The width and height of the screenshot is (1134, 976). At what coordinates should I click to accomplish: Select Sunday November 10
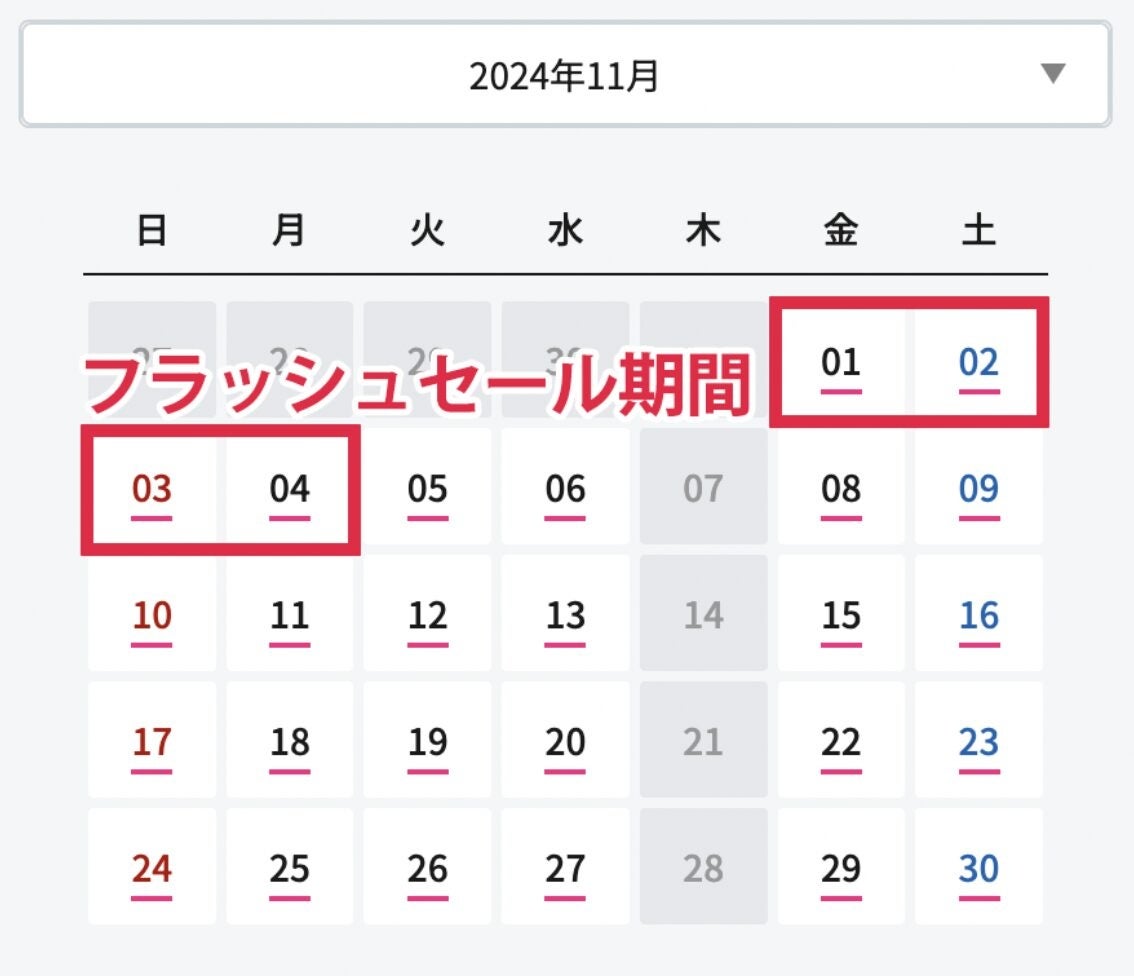152,615
